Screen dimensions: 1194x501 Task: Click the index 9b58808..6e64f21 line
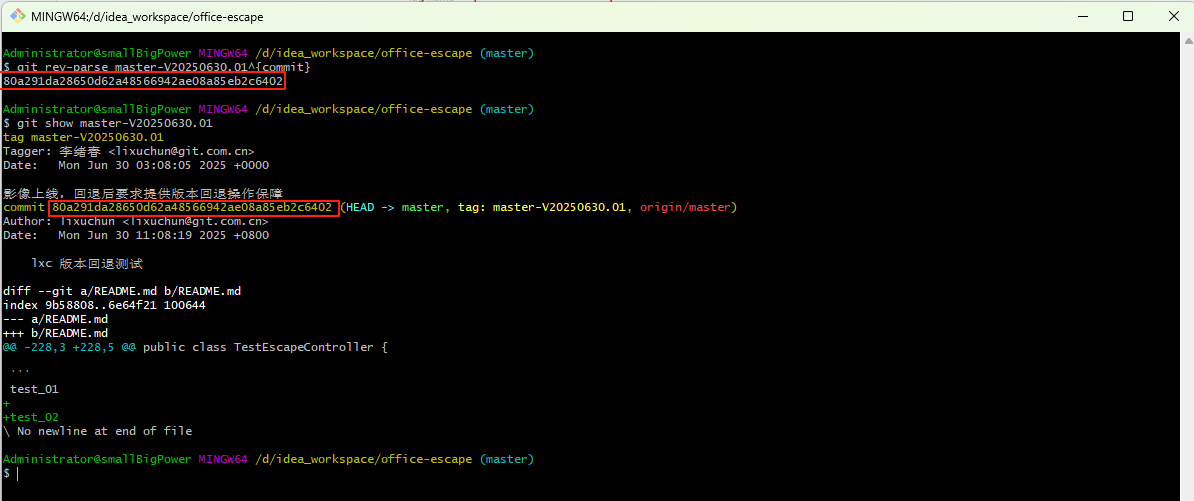click(104, 305)
